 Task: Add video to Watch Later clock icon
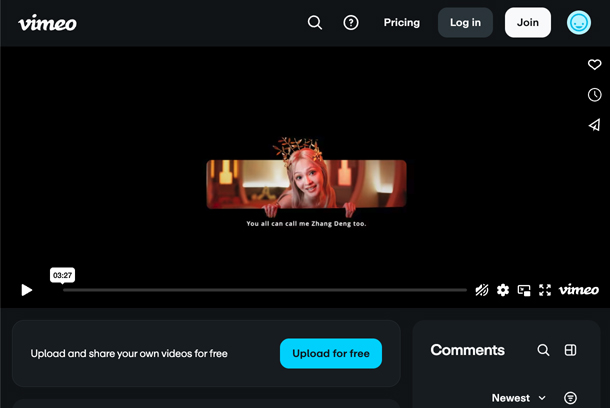click(594, 95)
